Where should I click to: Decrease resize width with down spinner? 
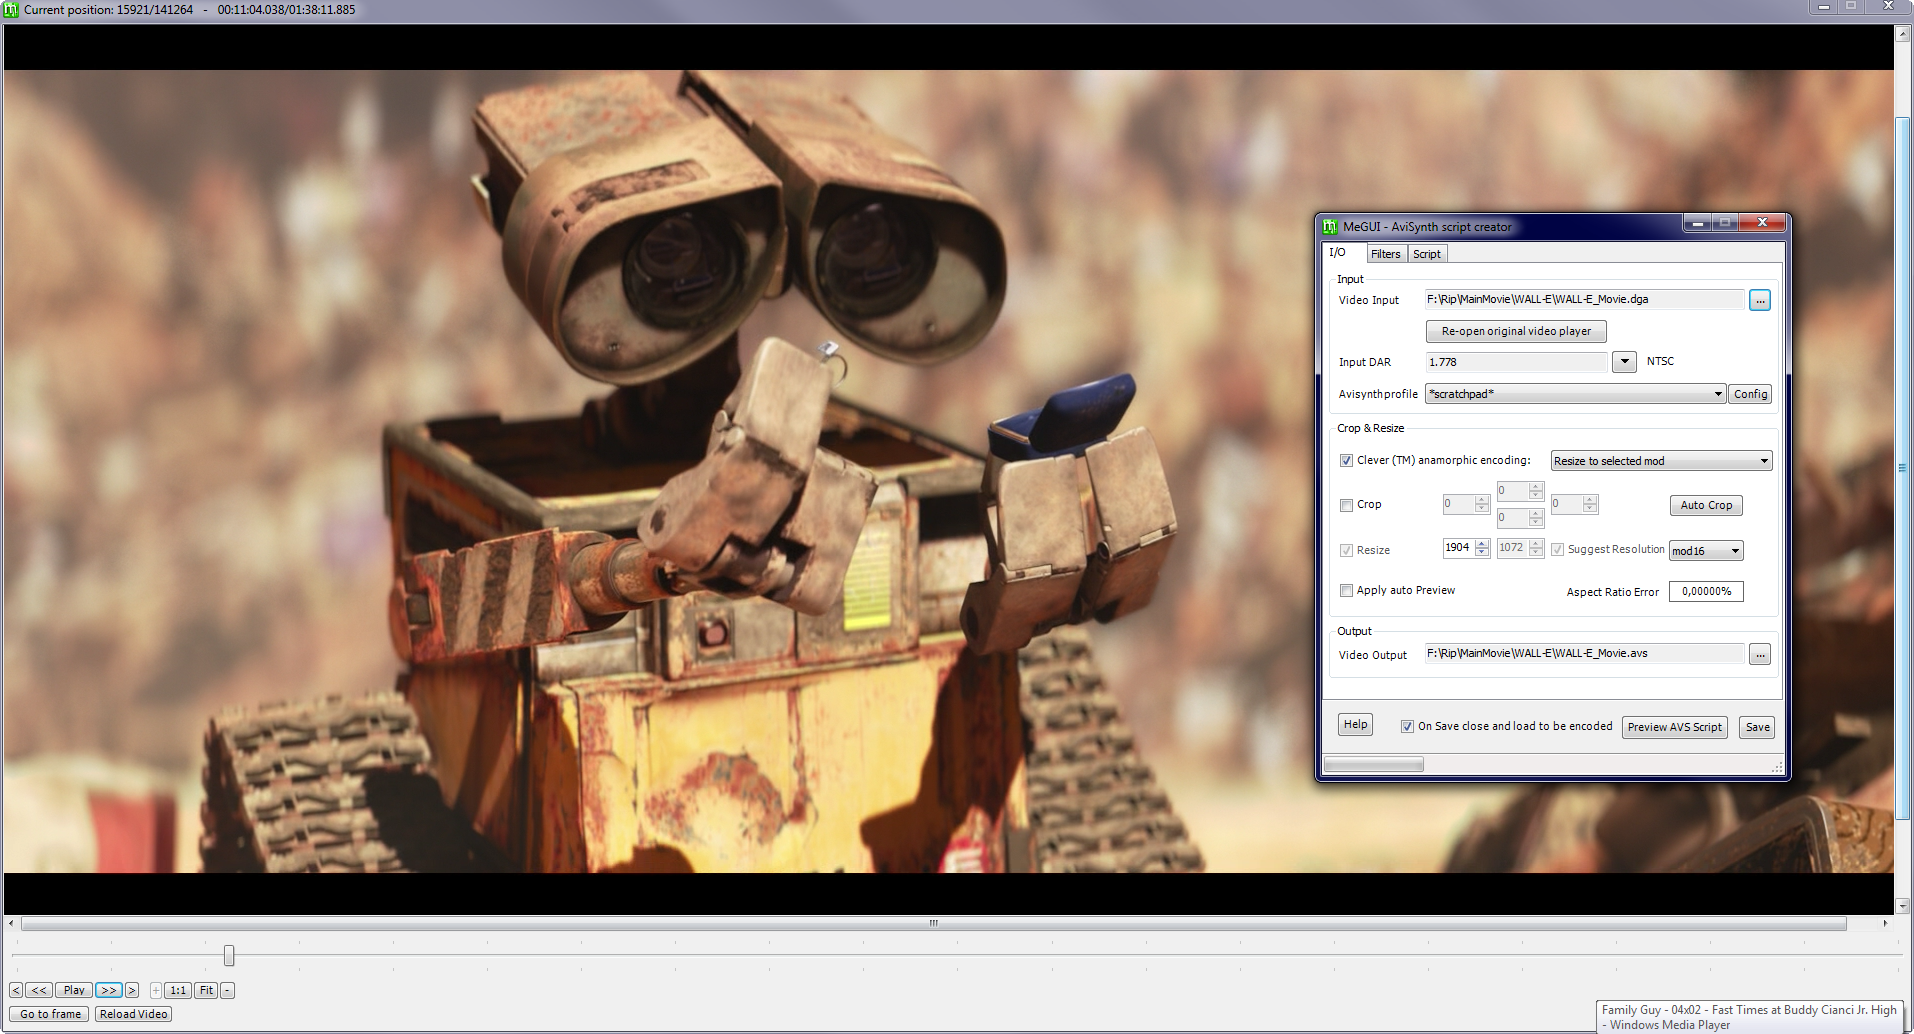coord(1482,553)
